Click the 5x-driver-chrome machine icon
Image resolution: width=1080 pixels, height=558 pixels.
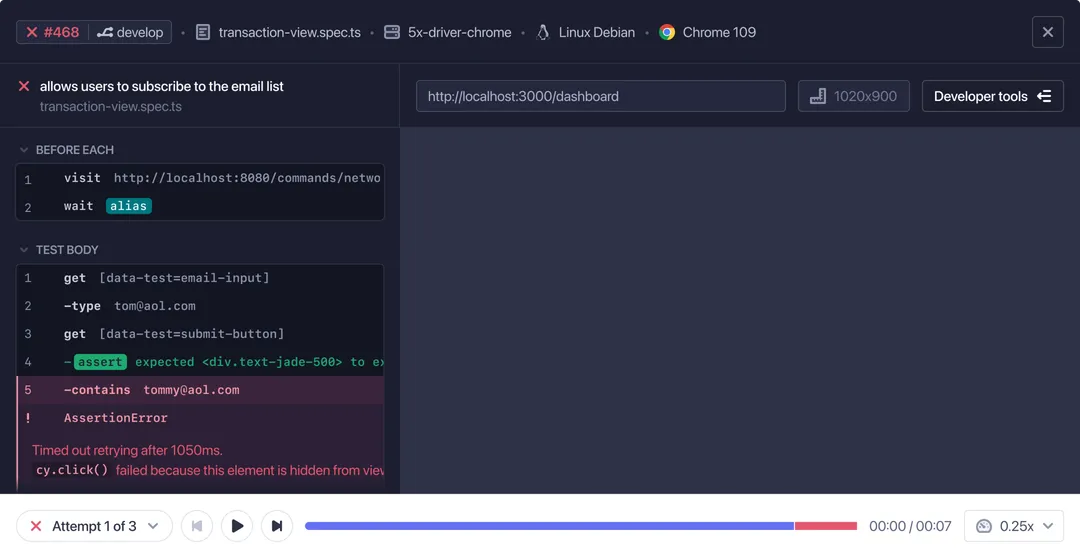(392, 32)
